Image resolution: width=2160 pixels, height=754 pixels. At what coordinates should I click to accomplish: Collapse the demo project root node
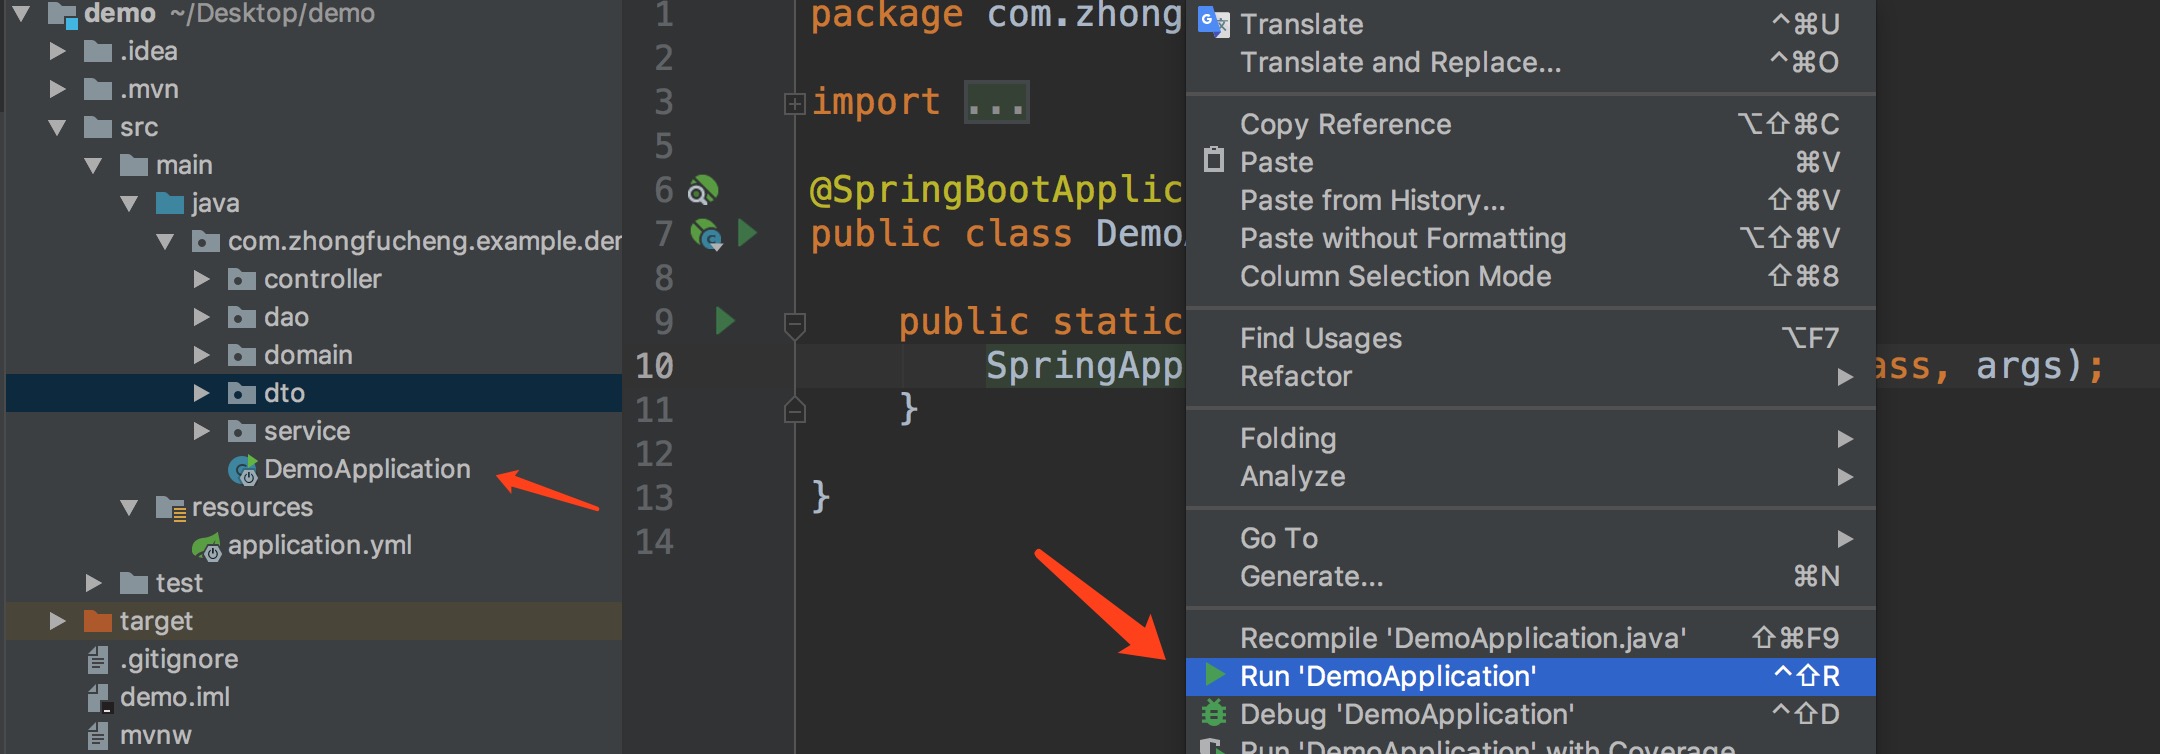pyautogui.click(x=21, y=14)
